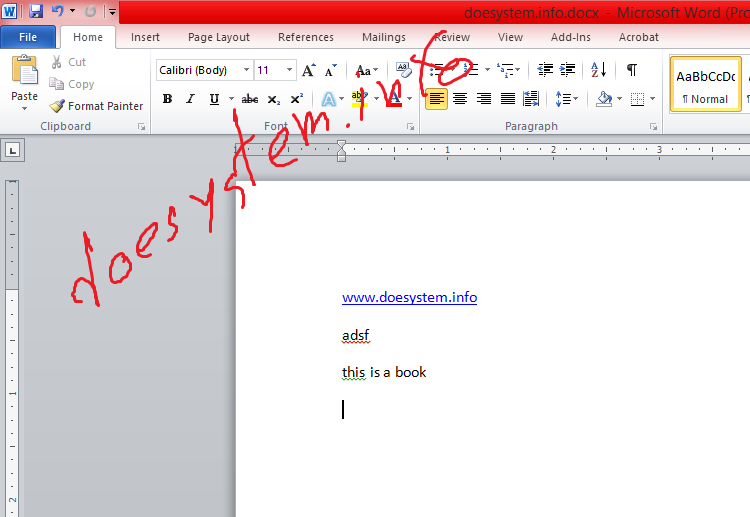Open Line and Paragraph Spacing
This screenshot has width=750, height=517.
[x=567, y=99]
